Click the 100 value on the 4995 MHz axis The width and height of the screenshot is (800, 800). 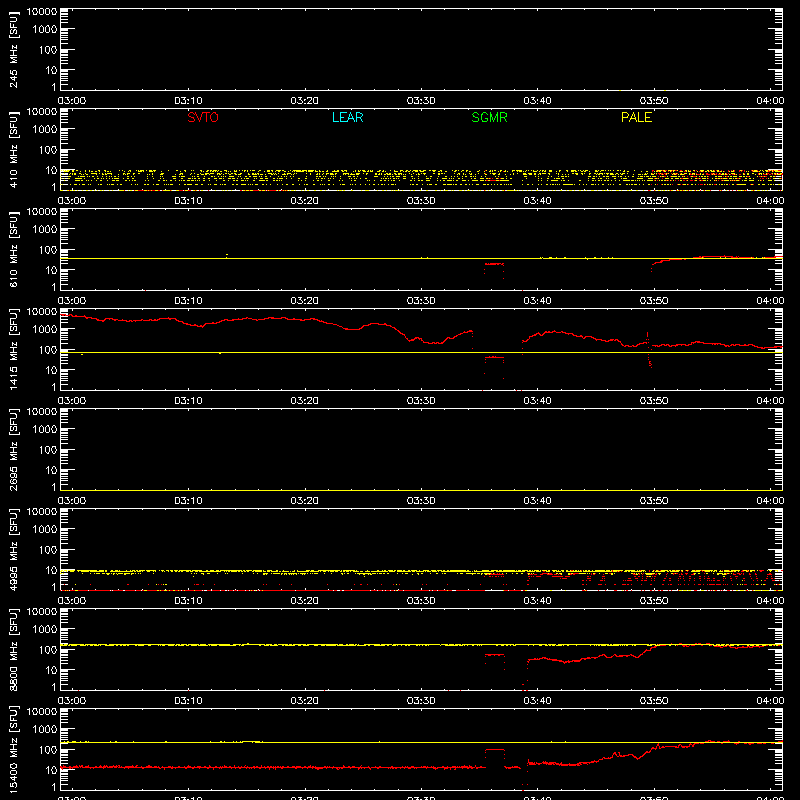click(48, 550)
